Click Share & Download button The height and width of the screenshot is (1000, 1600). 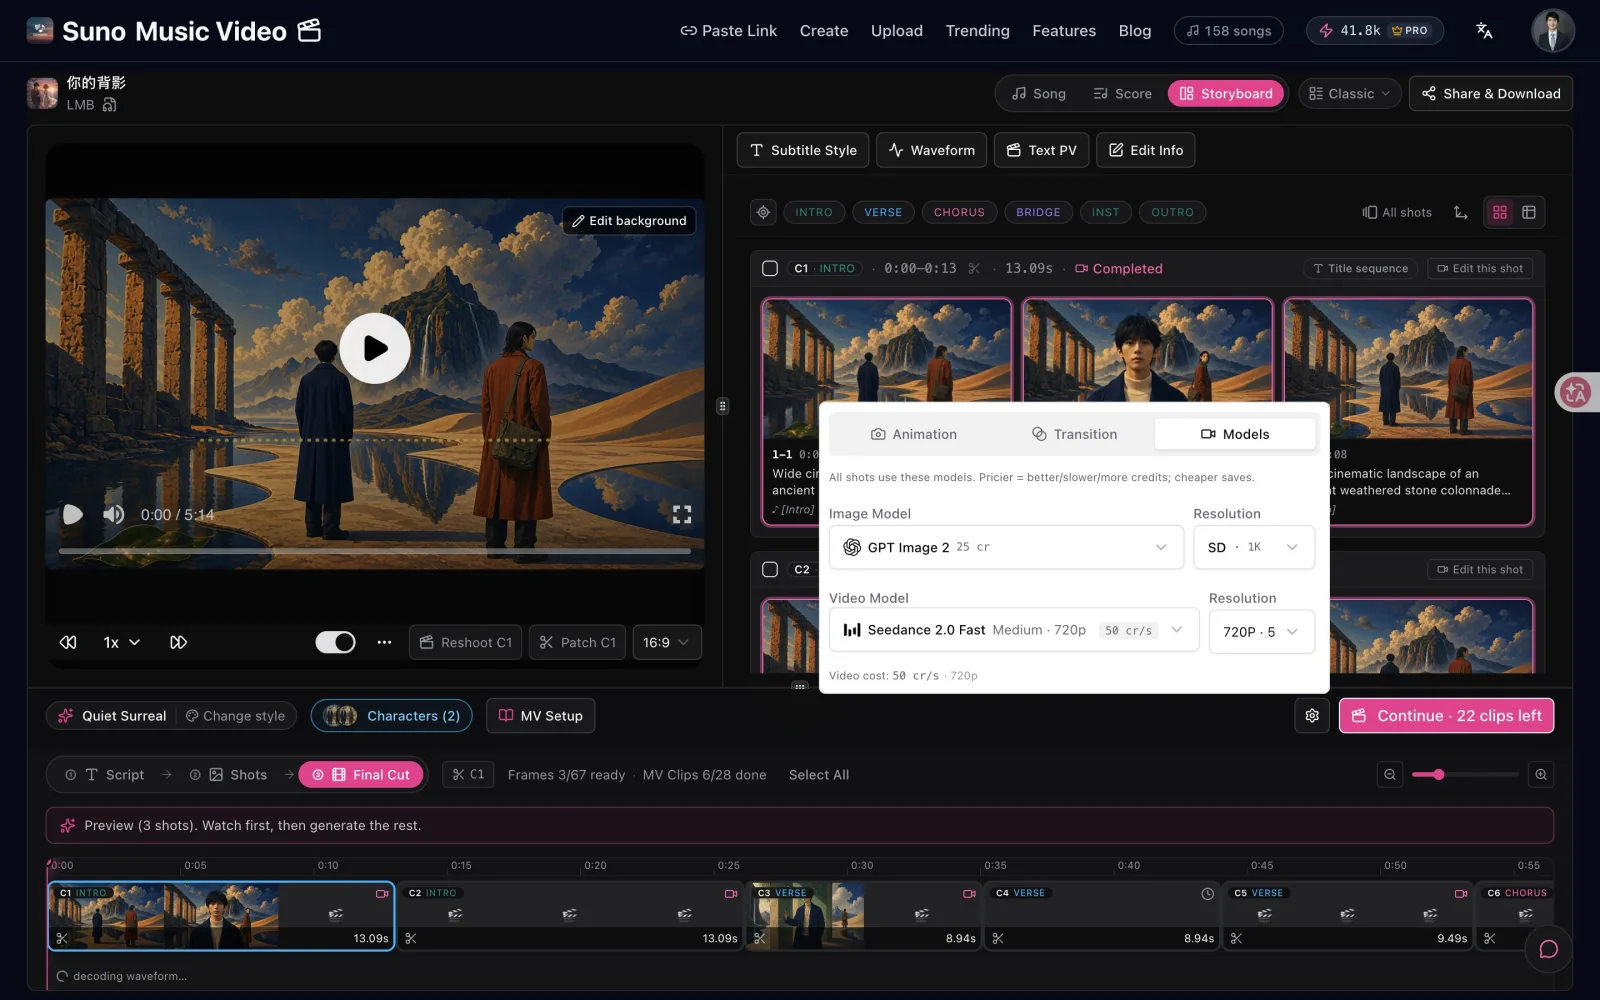pyautogui.click(x=1491, y=93)
